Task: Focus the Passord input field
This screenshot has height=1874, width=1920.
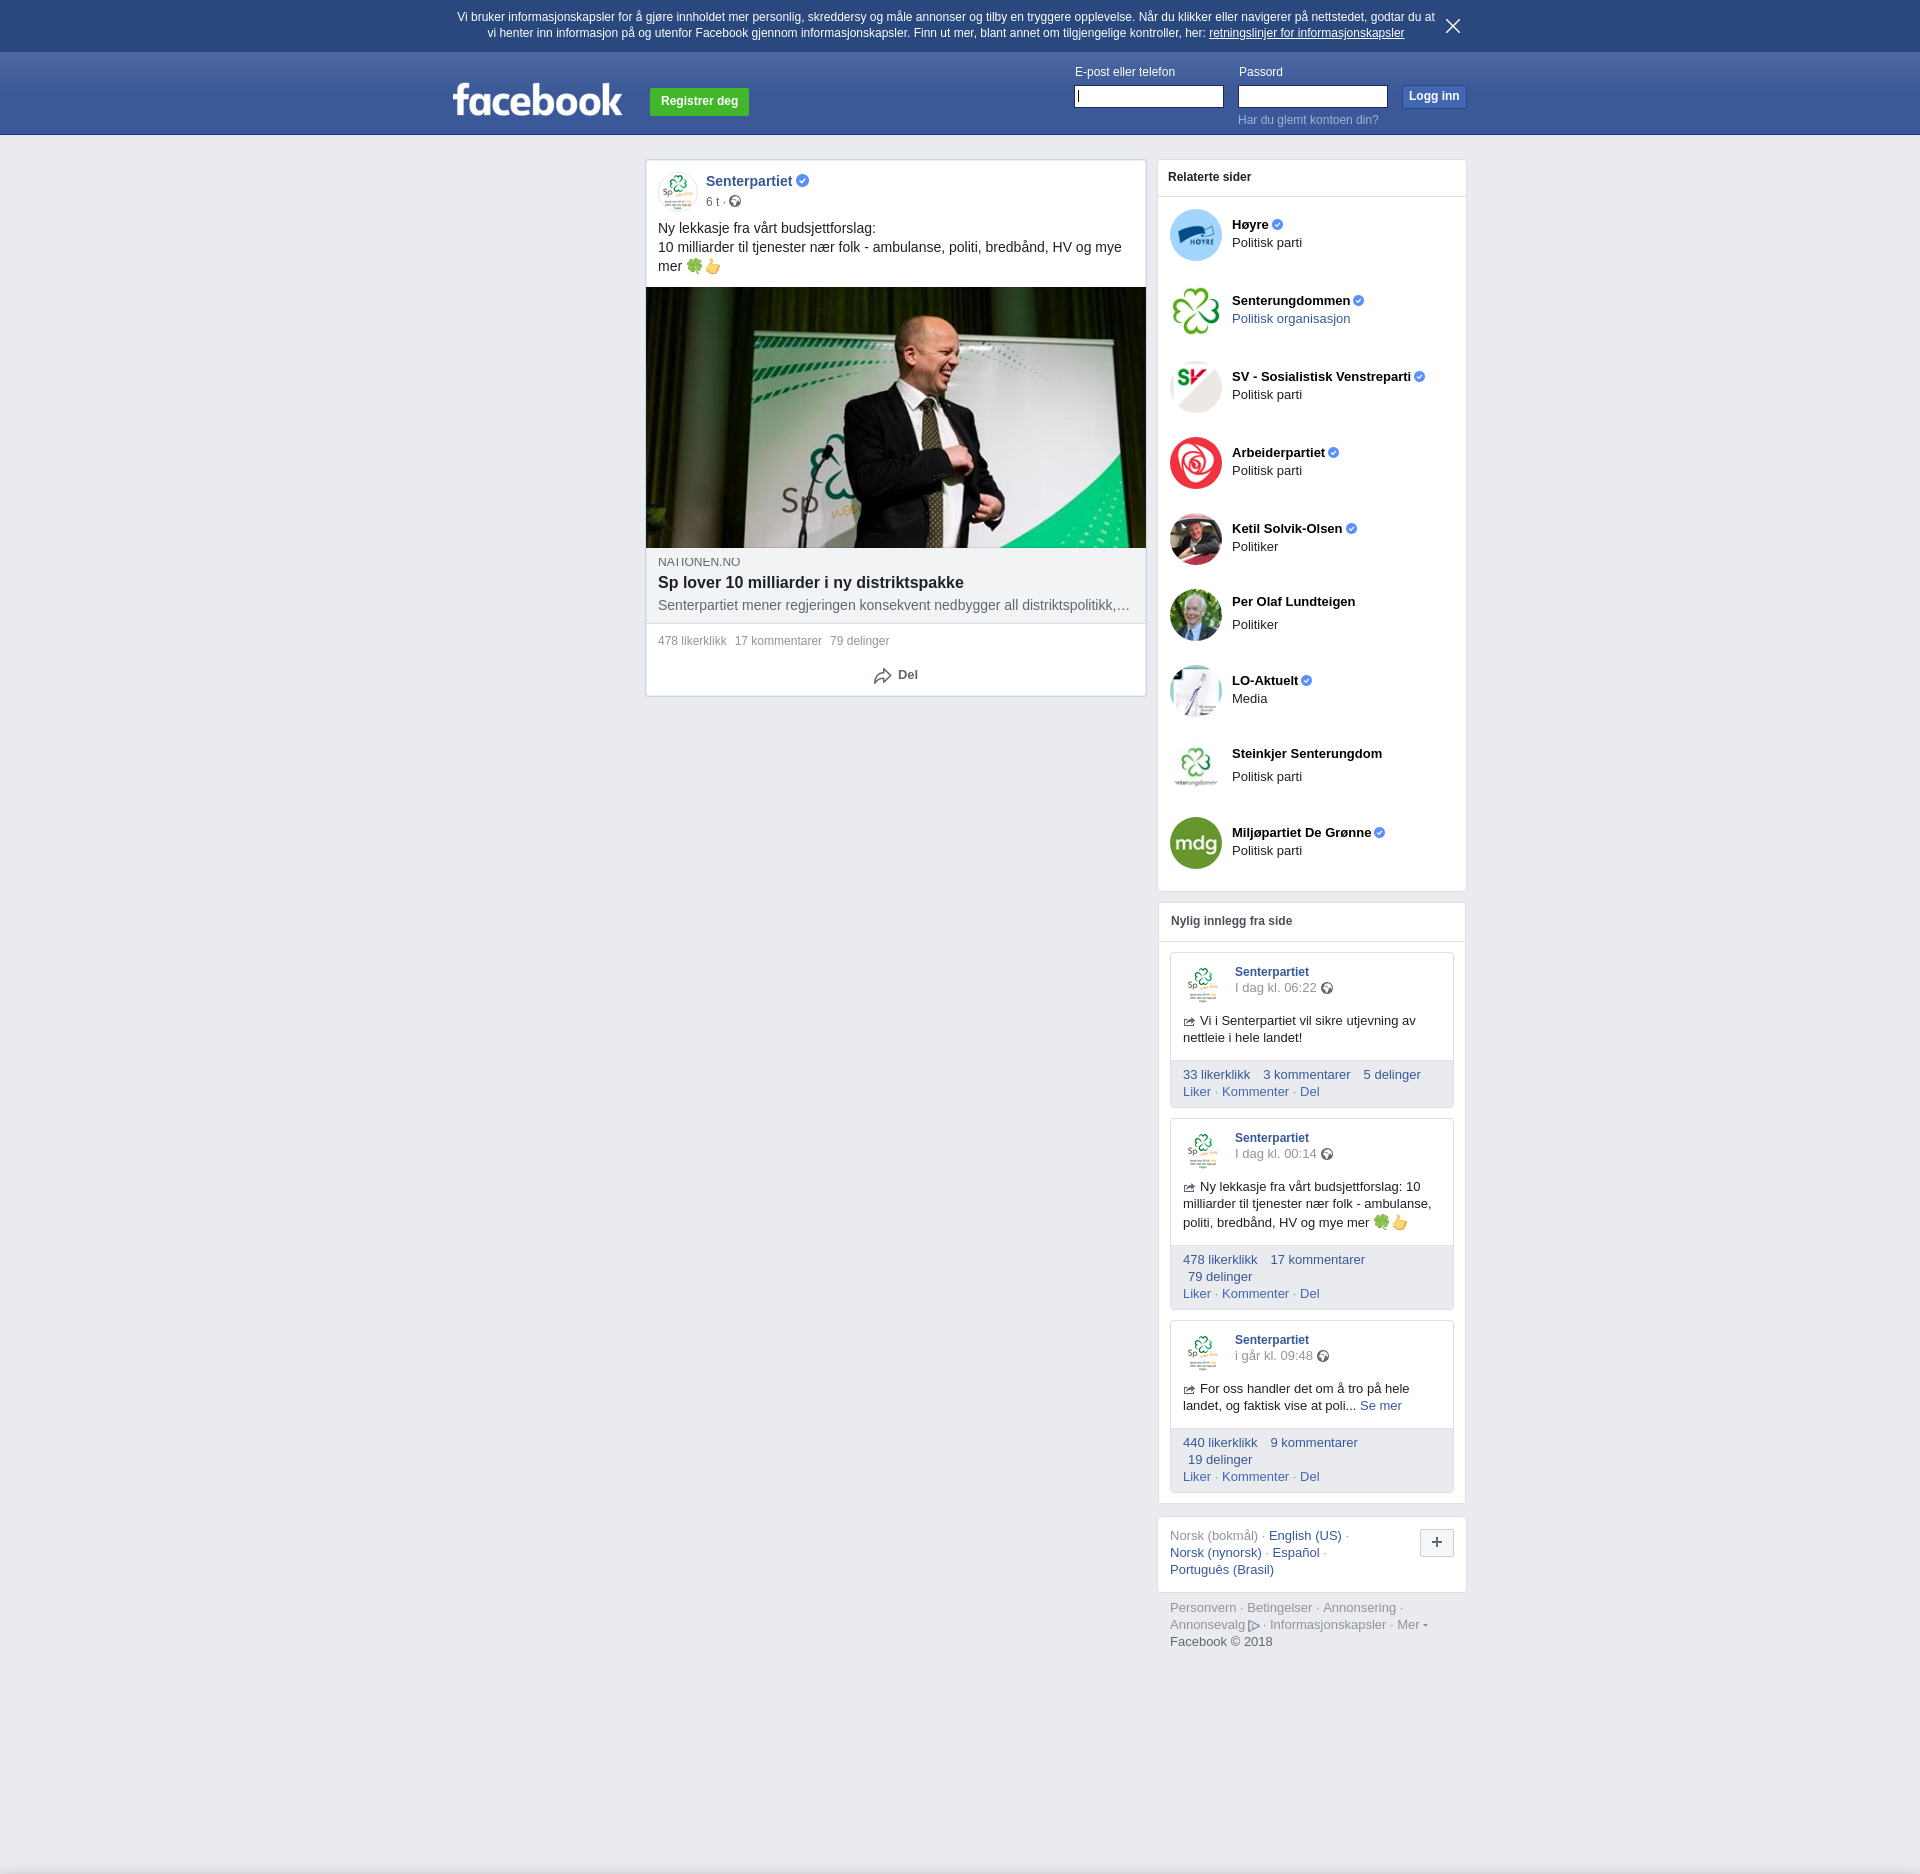Action: click(x=1313, y=97)
